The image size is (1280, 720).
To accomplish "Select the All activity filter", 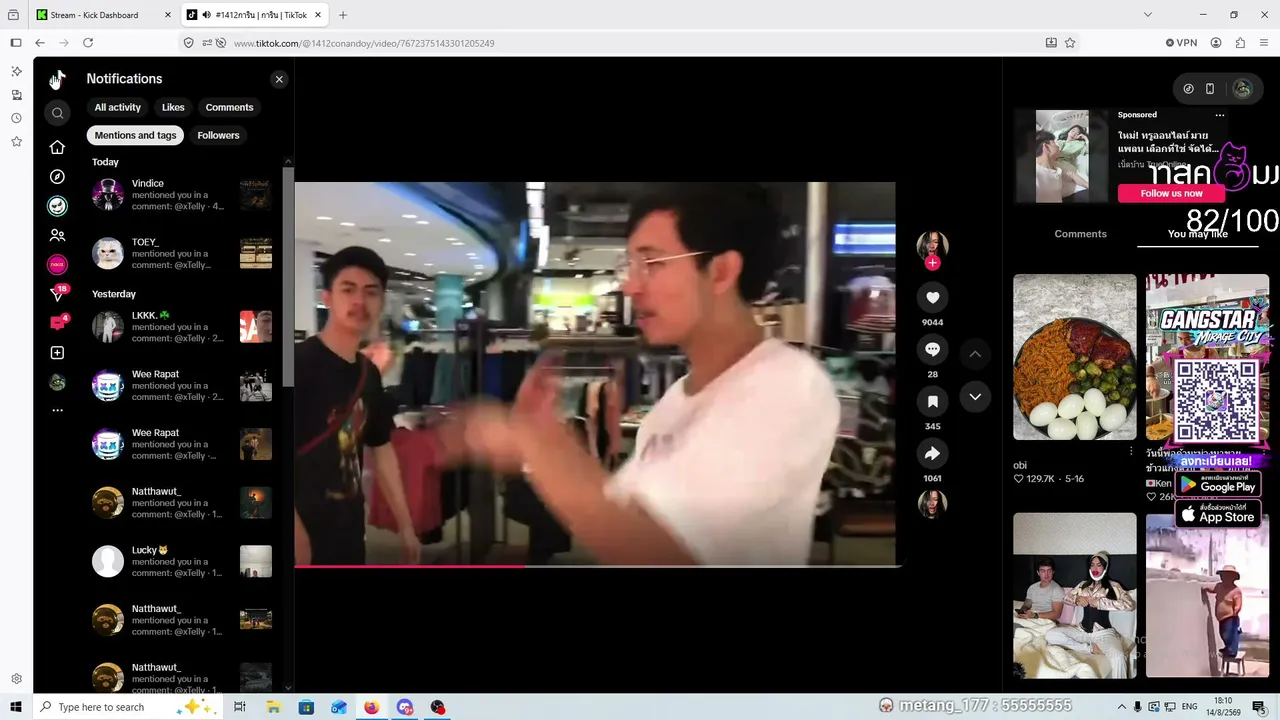I will (x=118, y=107).
